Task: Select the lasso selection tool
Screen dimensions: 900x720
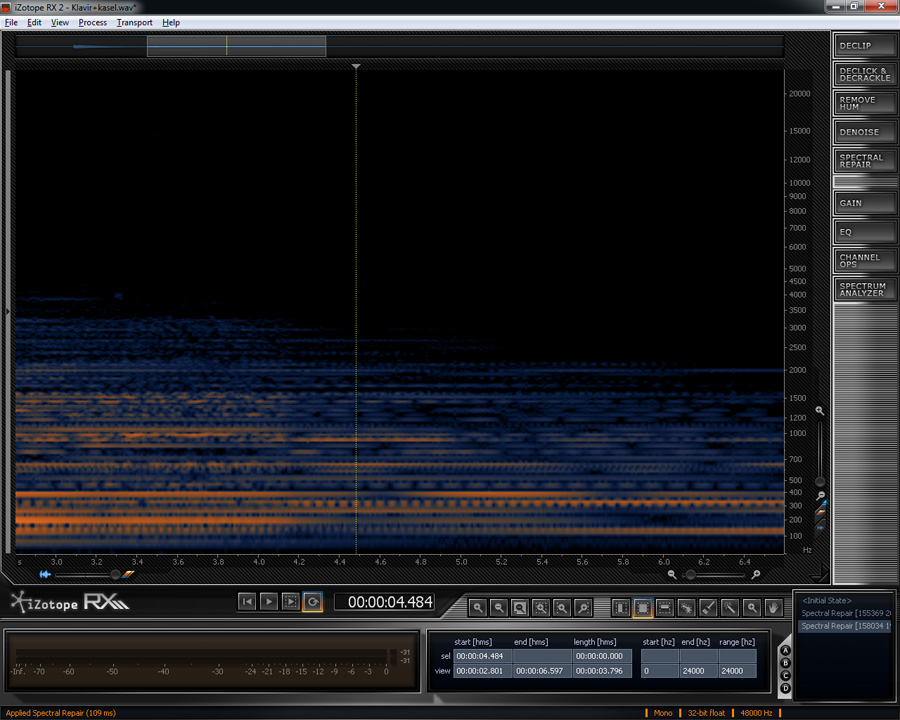Action: (686, 607)
